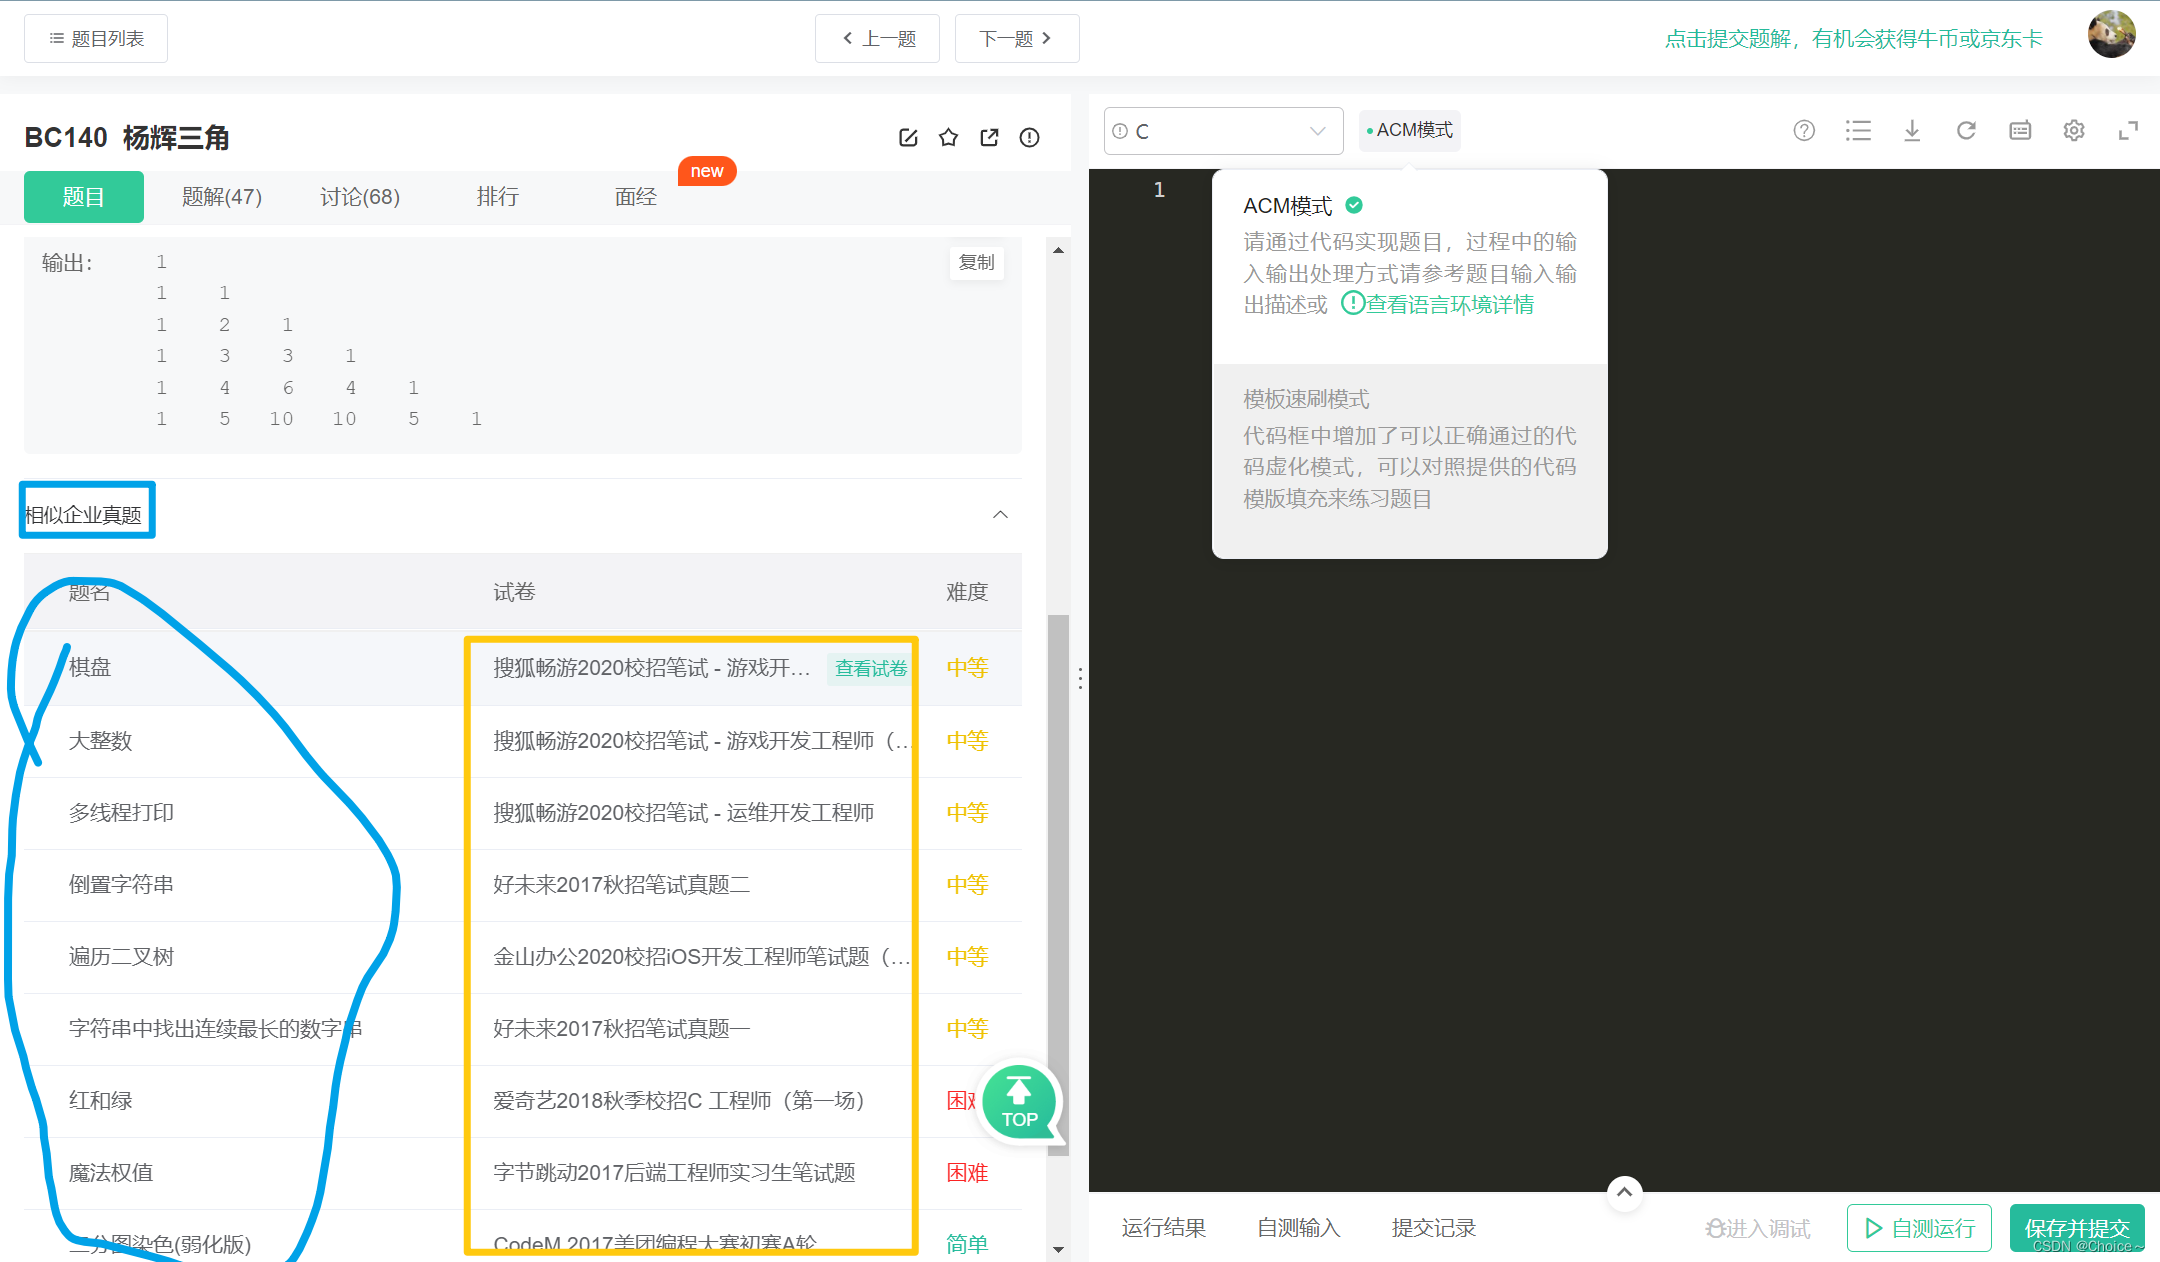2160x1262 pixels.
Task: Favorite the problem with the star icon
Action: click(949, 138)
